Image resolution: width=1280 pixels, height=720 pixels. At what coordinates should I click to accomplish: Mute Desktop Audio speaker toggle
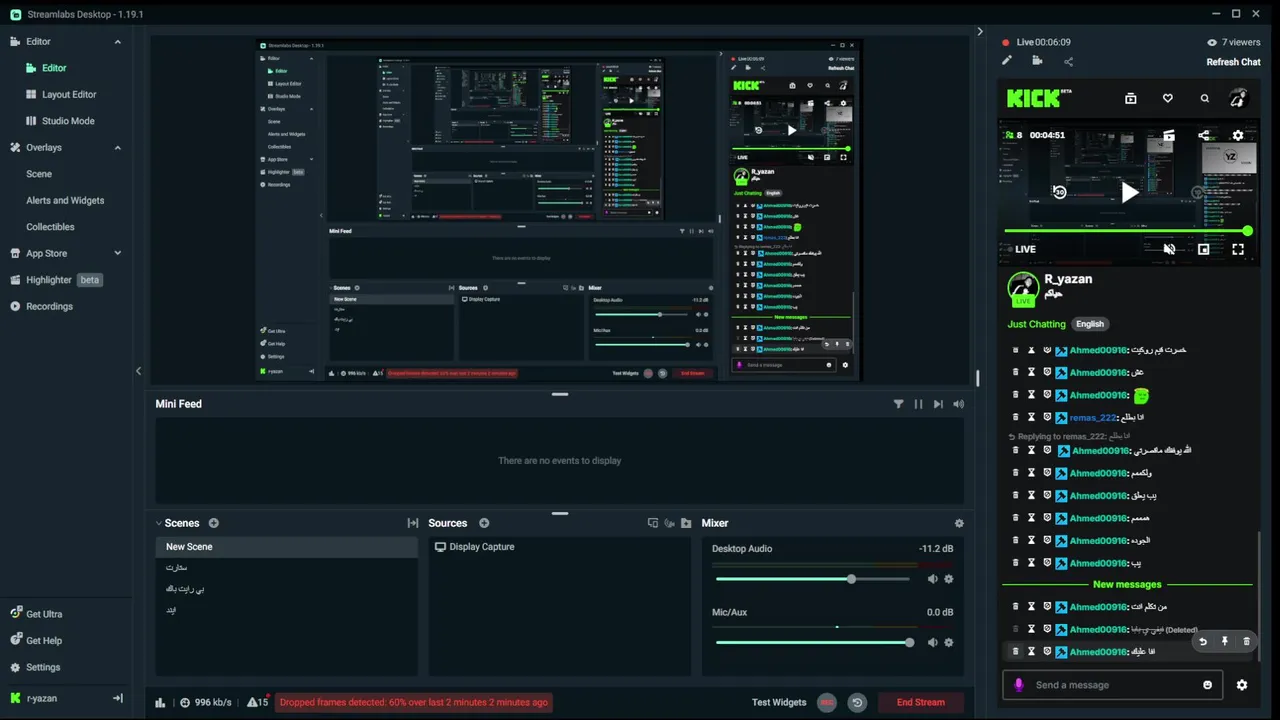[932, 579]
